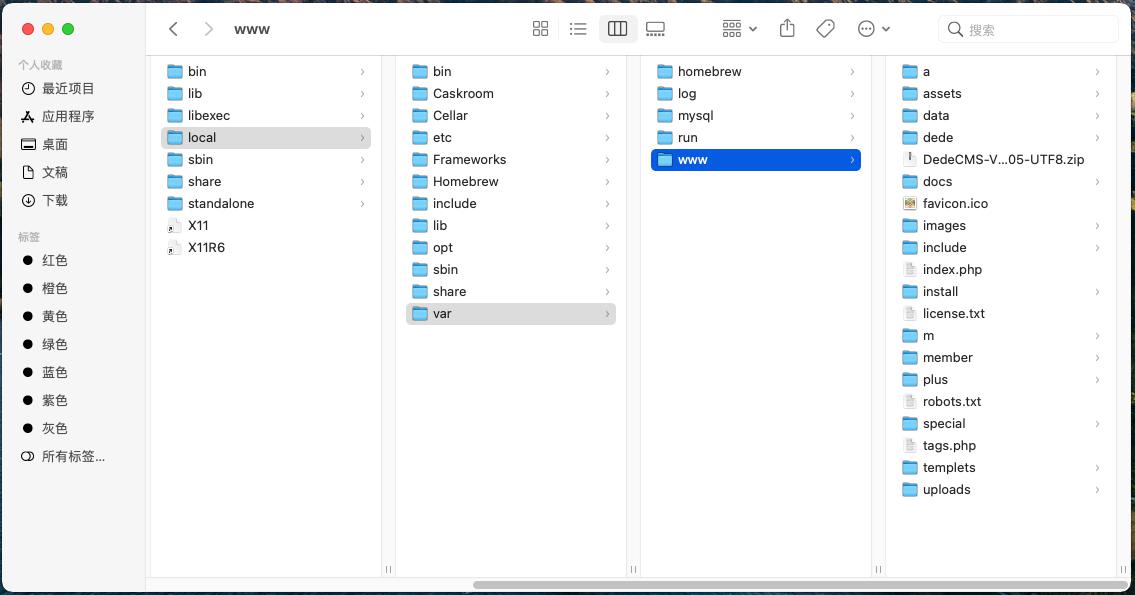1135x595 pixels.
Task: Open 桌面 in the sidebar
Action: (x=45, y=144)
